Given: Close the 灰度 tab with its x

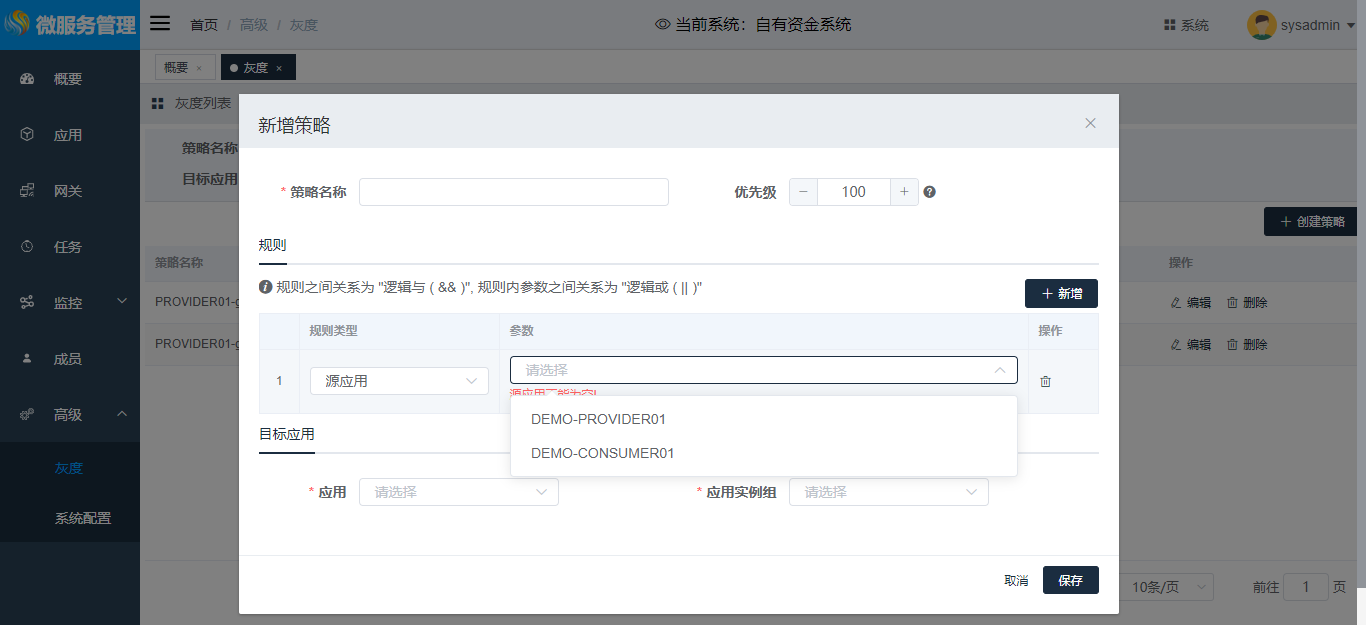Looking at the screenshot, I should tap(279, 68).
